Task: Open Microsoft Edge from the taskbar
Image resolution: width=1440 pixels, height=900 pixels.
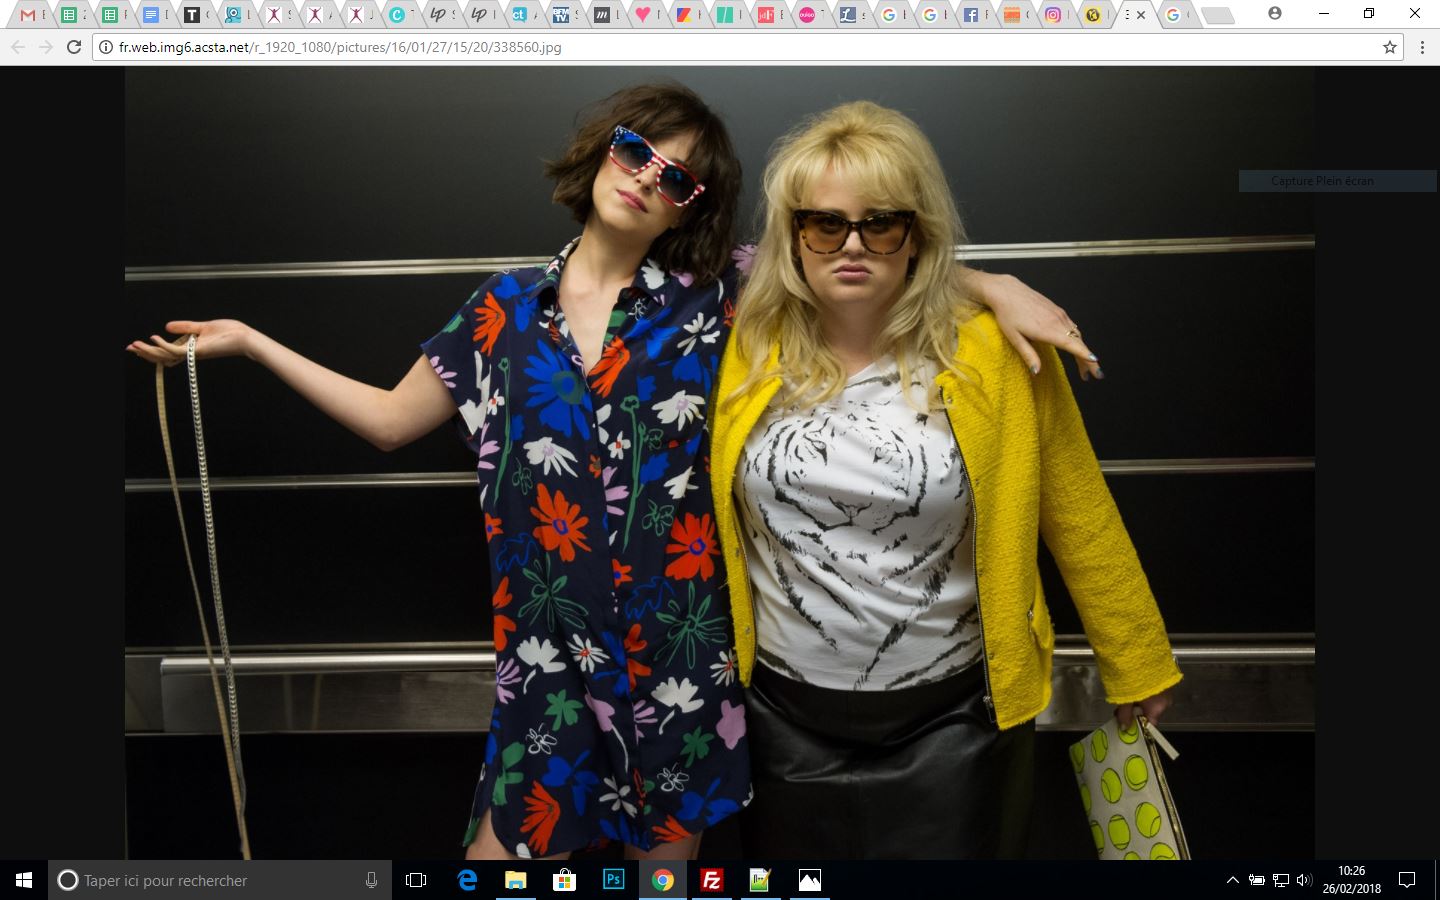Action: coord(467,880)
